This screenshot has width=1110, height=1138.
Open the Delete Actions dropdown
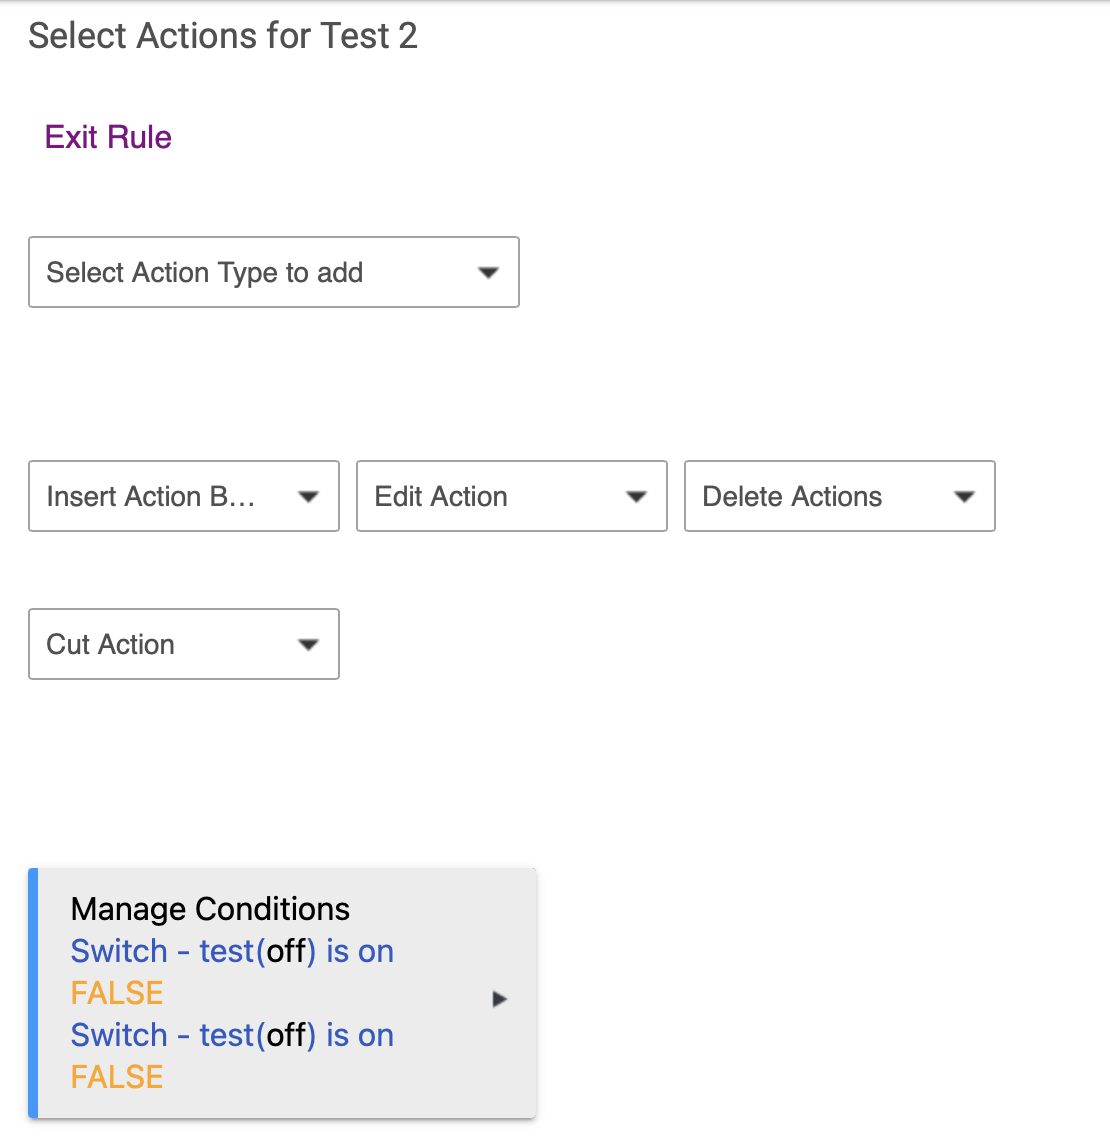(840, 496)
